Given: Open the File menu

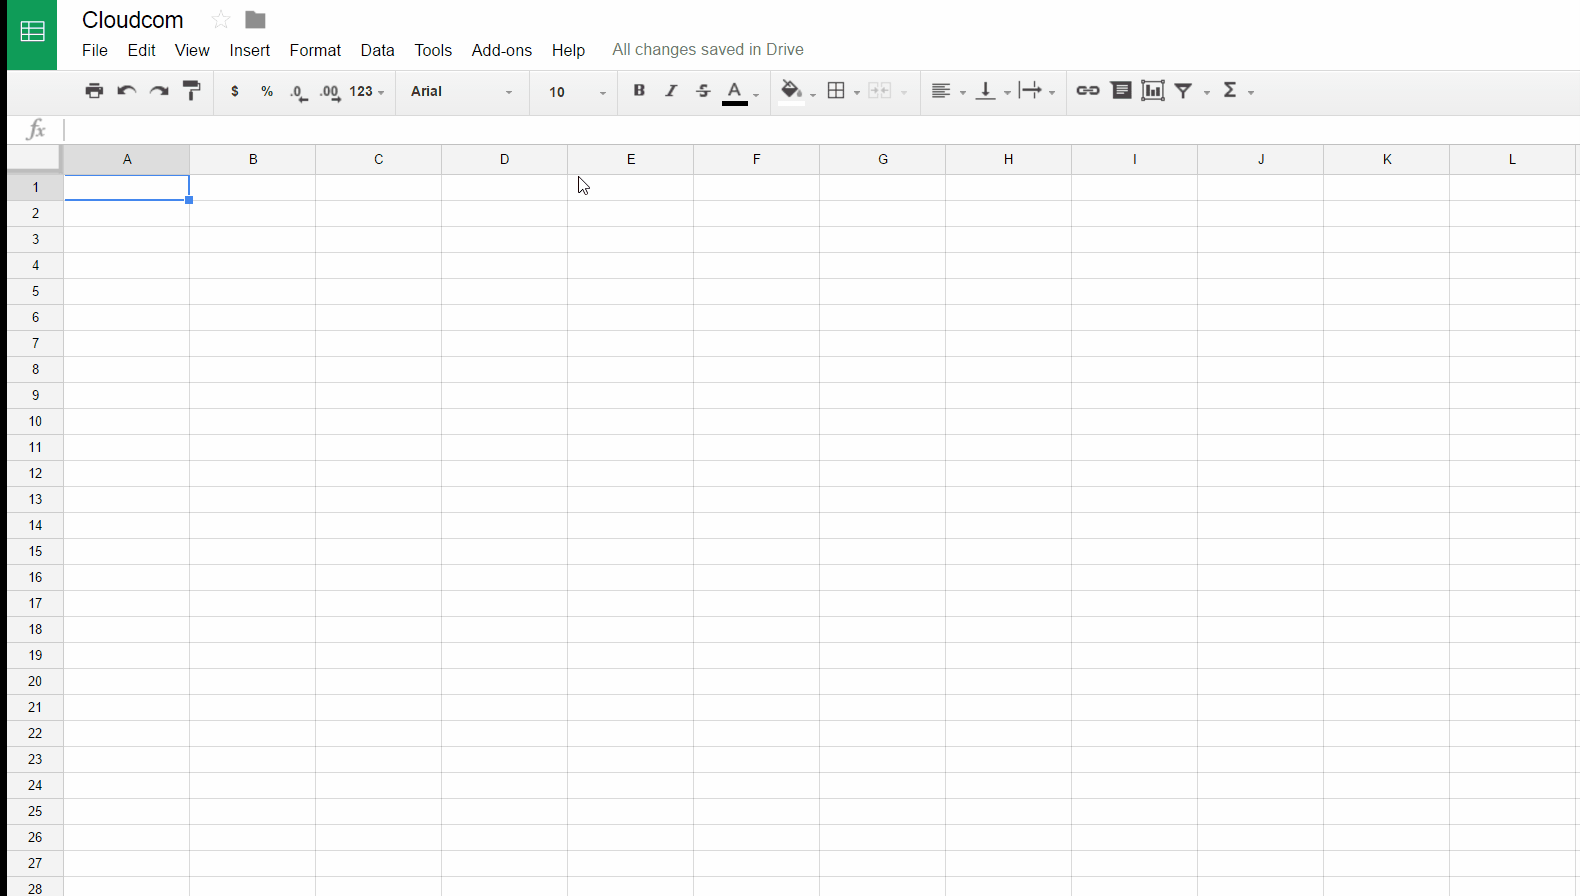Looking at the screenshot, I should click(x=95, y=50).
